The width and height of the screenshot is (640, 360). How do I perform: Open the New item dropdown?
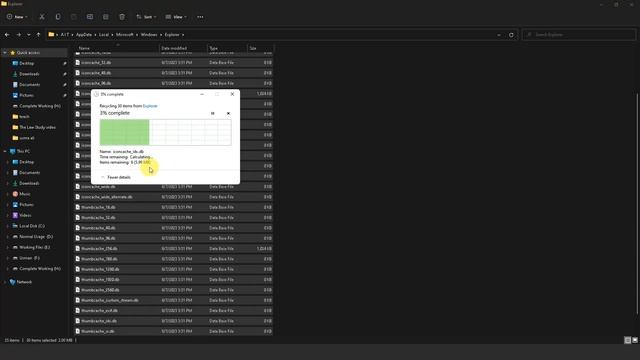click(17, 17)
